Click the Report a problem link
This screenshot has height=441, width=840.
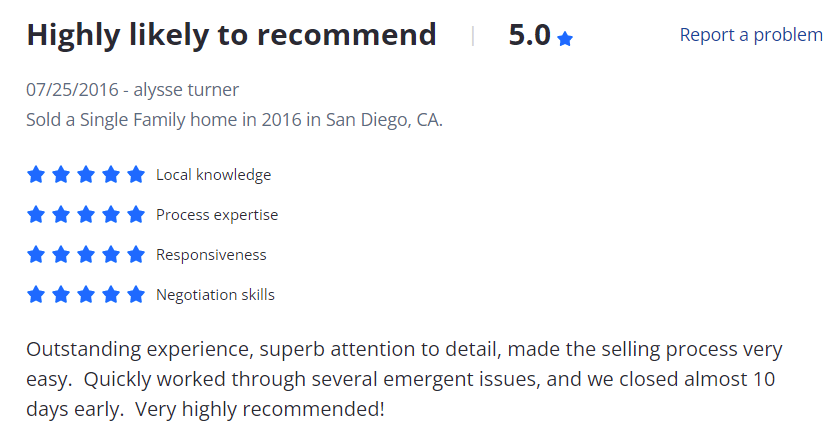[x=751, y=35]
